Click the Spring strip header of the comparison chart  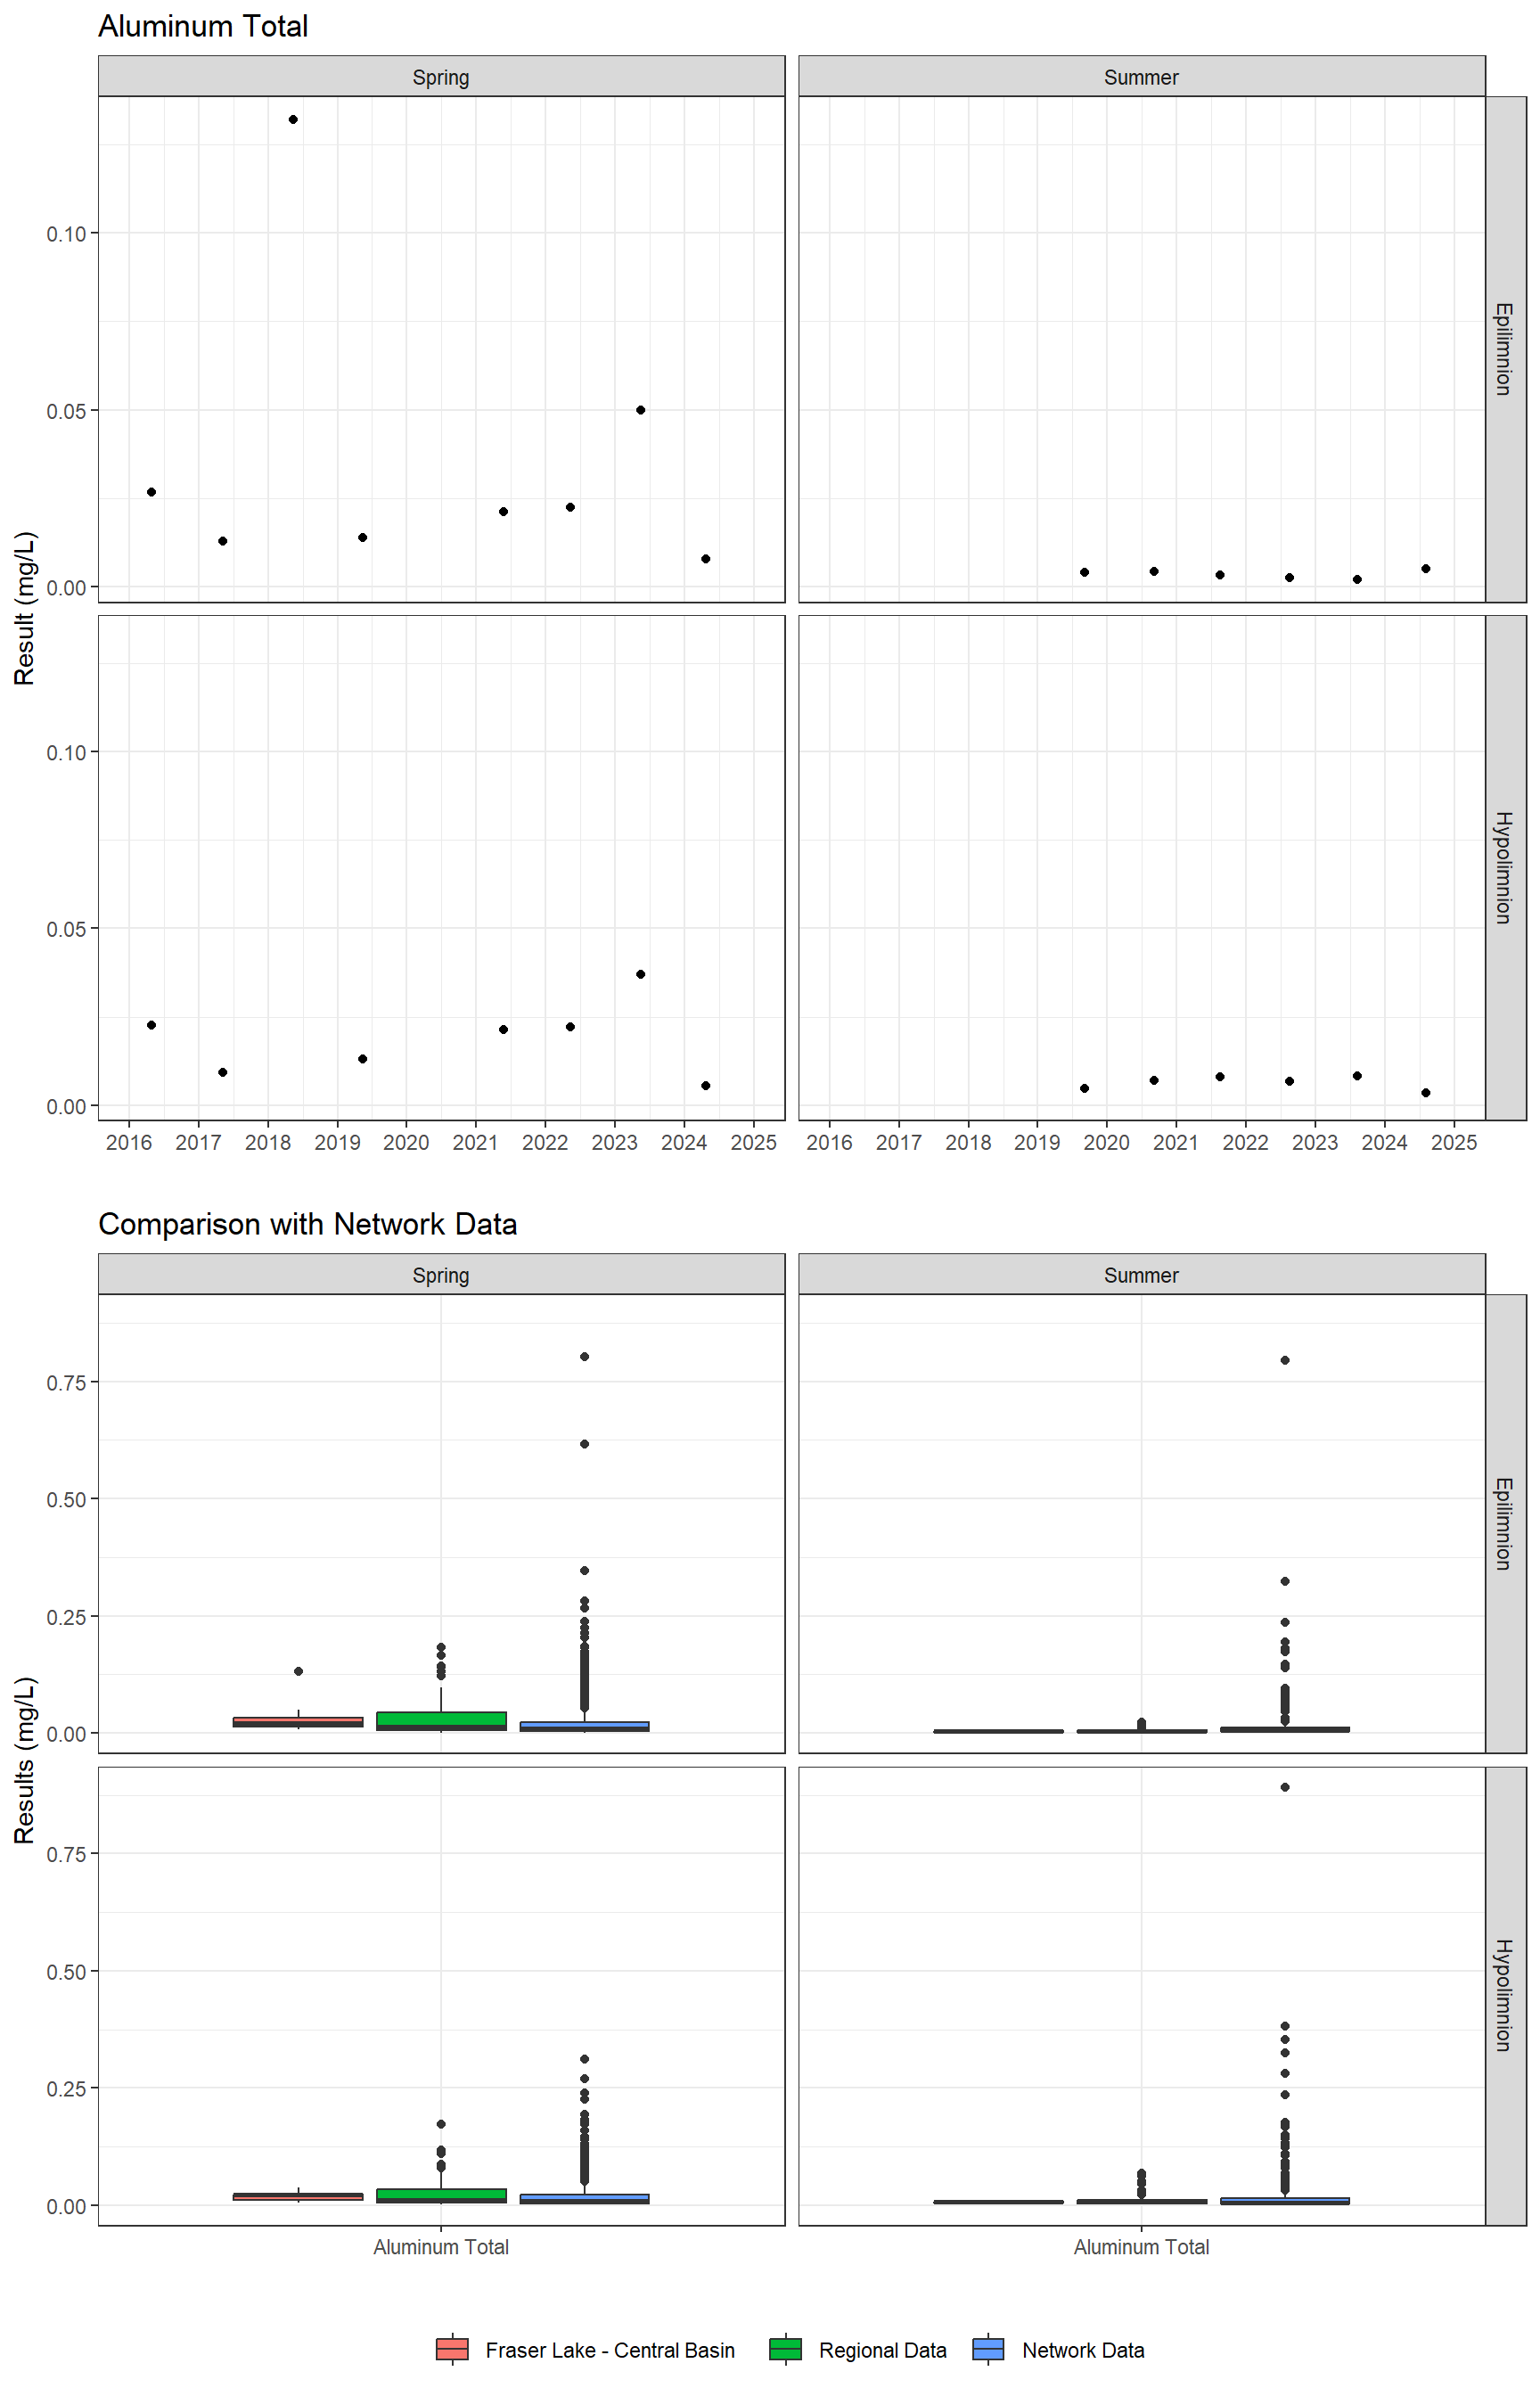(x=441, y=1275)
